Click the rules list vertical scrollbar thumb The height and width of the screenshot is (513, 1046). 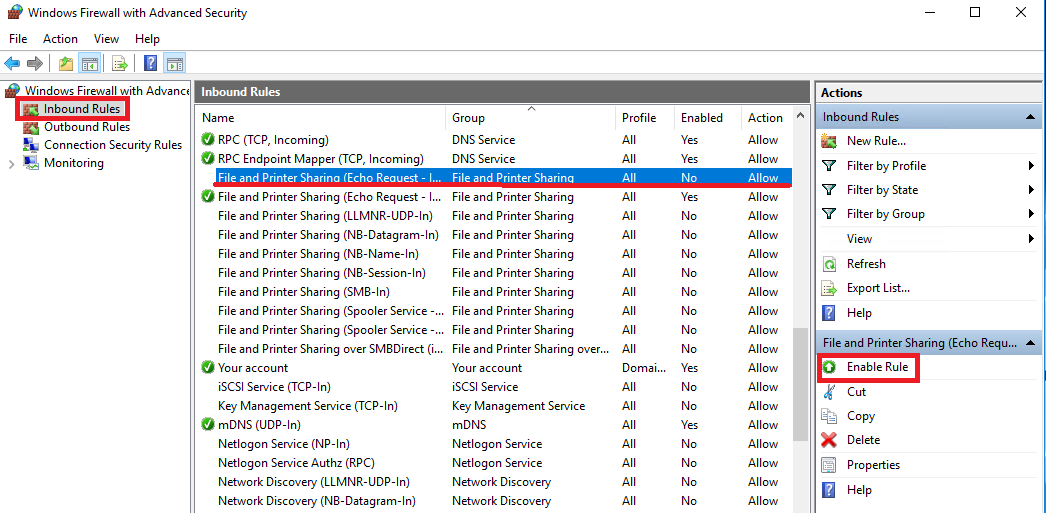799,384
